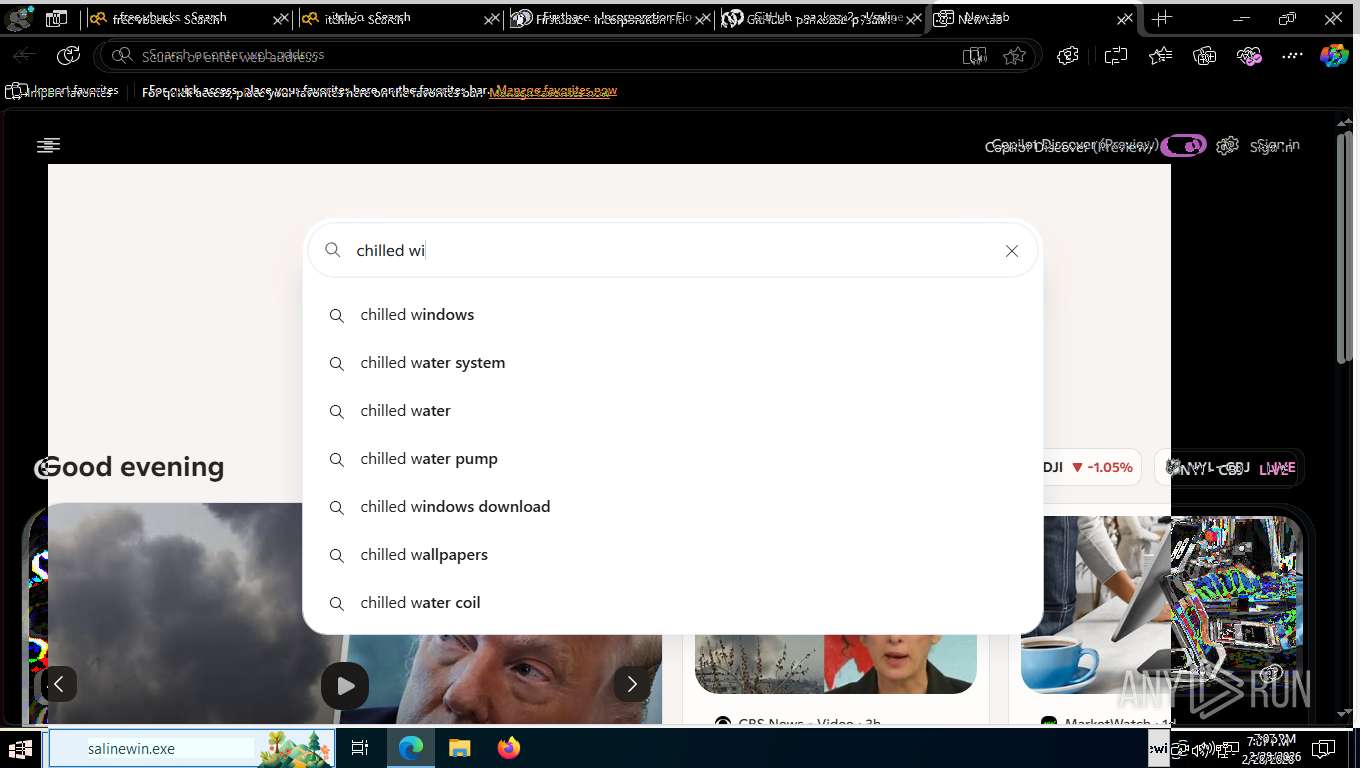Screen dimensions: 1360x768
Task: Toggle the Copilot Discover (Preview) switch
Action: (x=1183, y=146)
